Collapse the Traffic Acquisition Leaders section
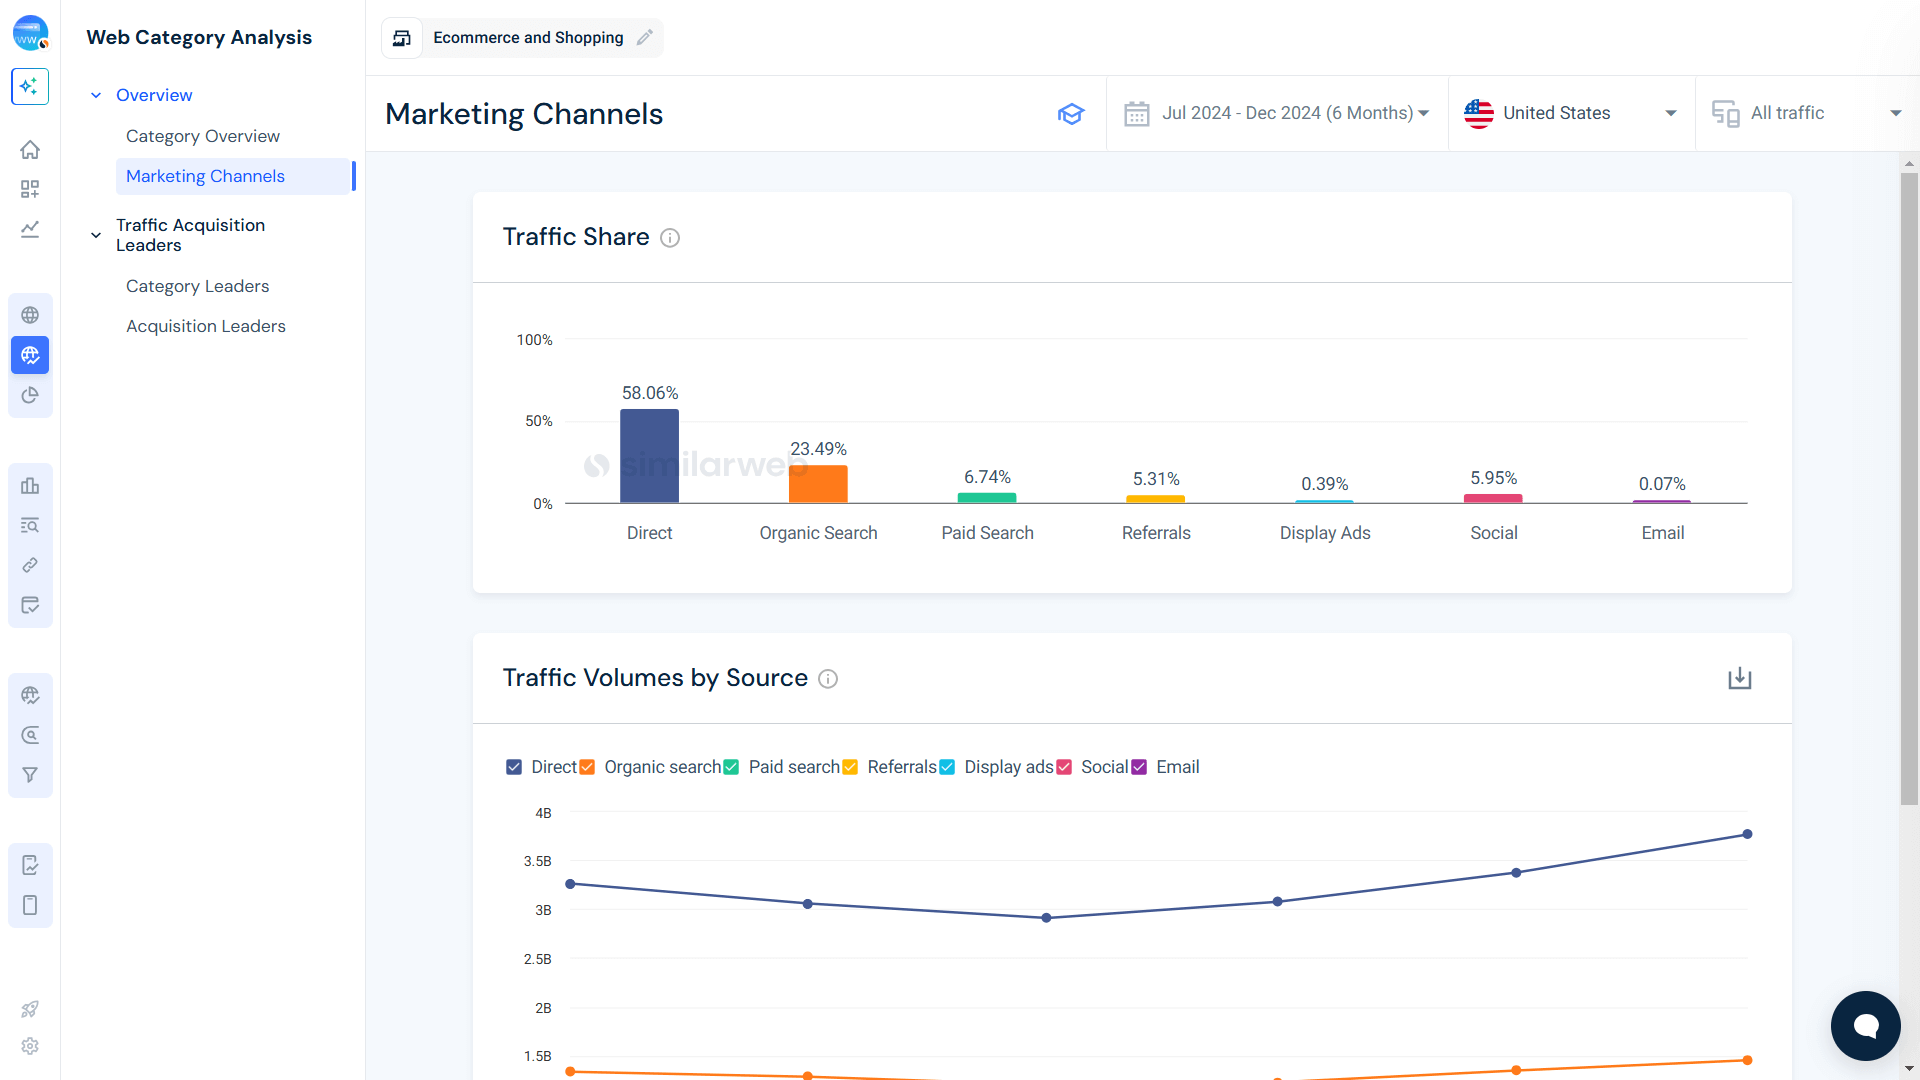This screenshot has width=1920, height=1080. (96, 234)
